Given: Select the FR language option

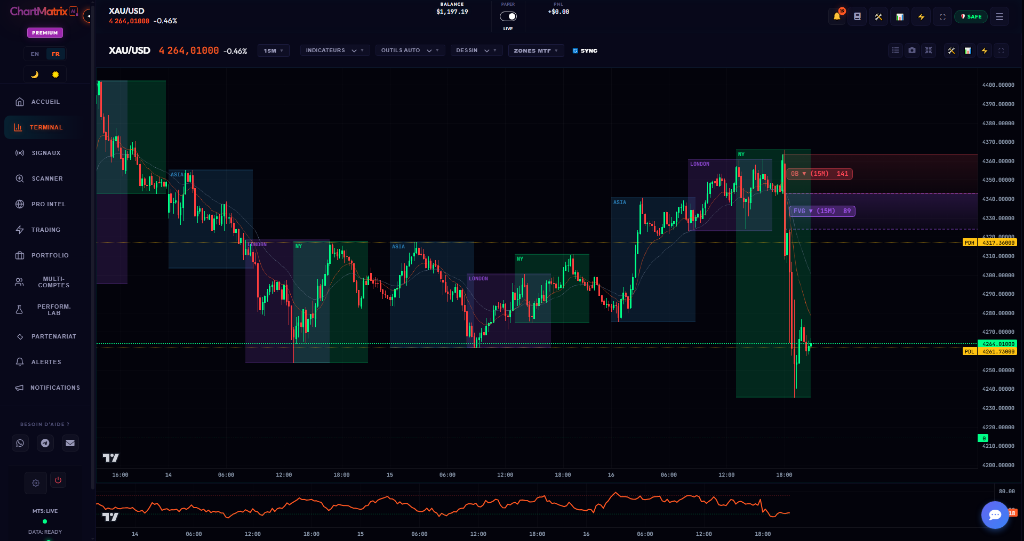Looking at the screenshot, I should 56,54.
